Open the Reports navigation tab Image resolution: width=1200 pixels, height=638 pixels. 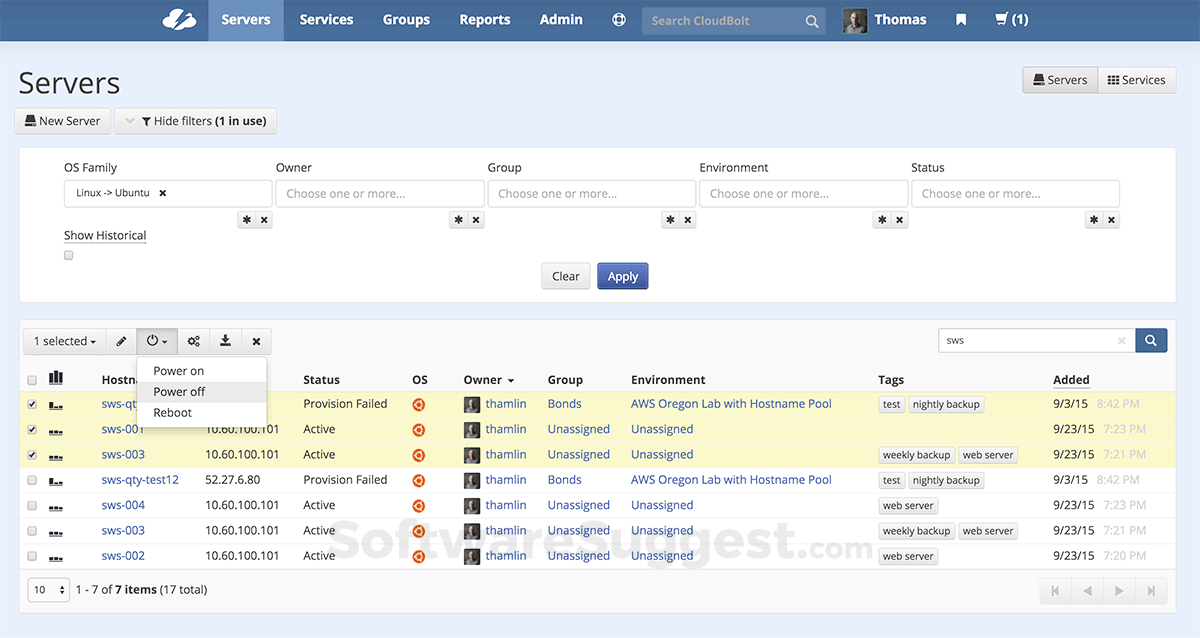point(484,20)
